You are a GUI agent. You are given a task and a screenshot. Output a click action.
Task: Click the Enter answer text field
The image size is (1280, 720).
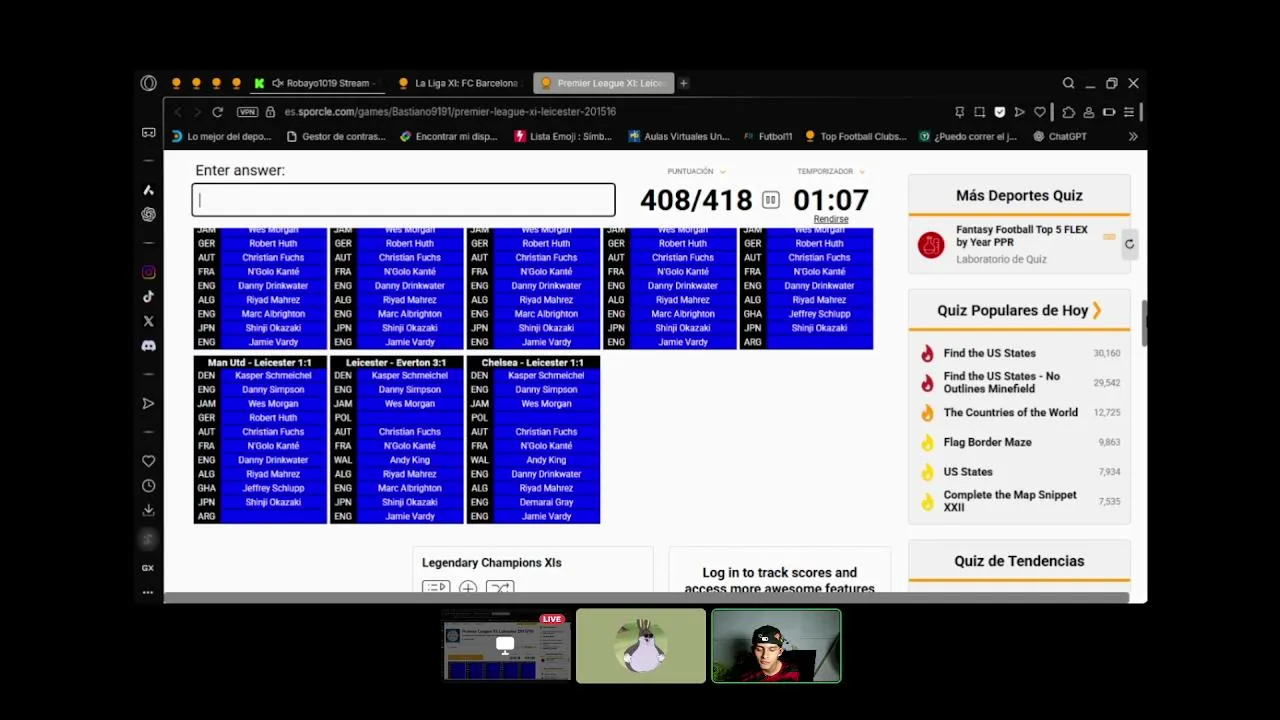pyautogui.click(x=404, y=200)
